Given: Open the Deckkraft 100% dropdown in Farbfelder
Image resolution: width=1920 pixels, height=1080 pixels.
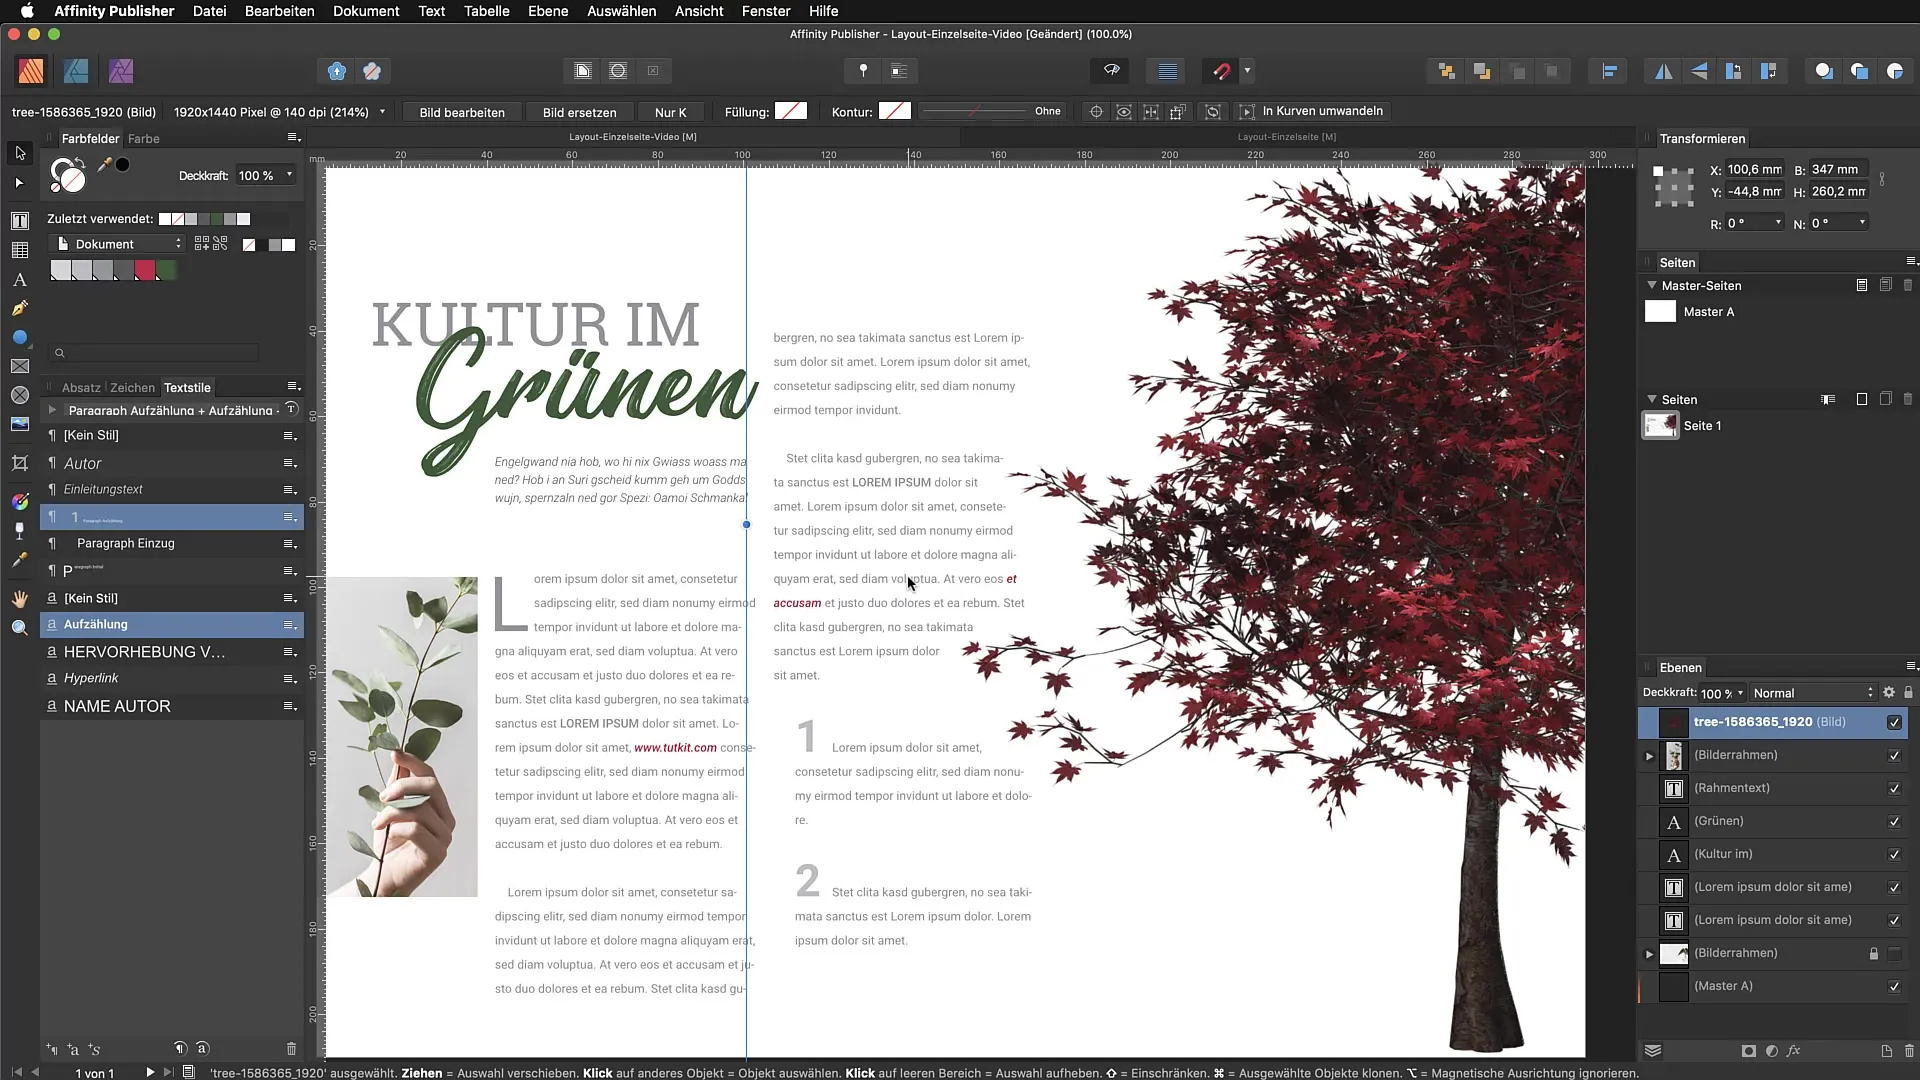Looking at the screenshot, I should pyautogui.click(x=290, y=175).
